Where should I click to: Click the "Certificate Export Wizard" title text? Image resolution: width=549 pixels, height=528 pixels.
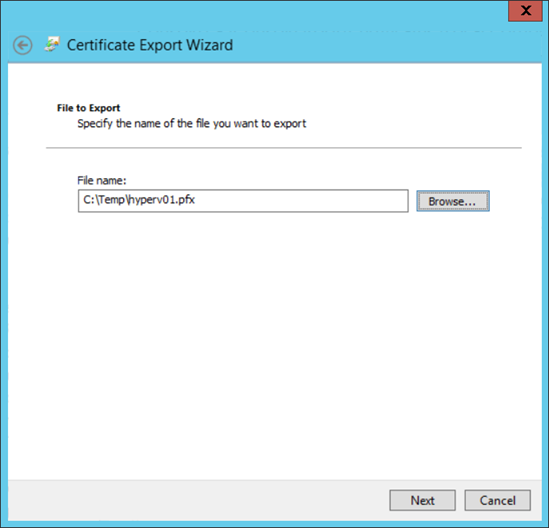click(x=150, y=45)
